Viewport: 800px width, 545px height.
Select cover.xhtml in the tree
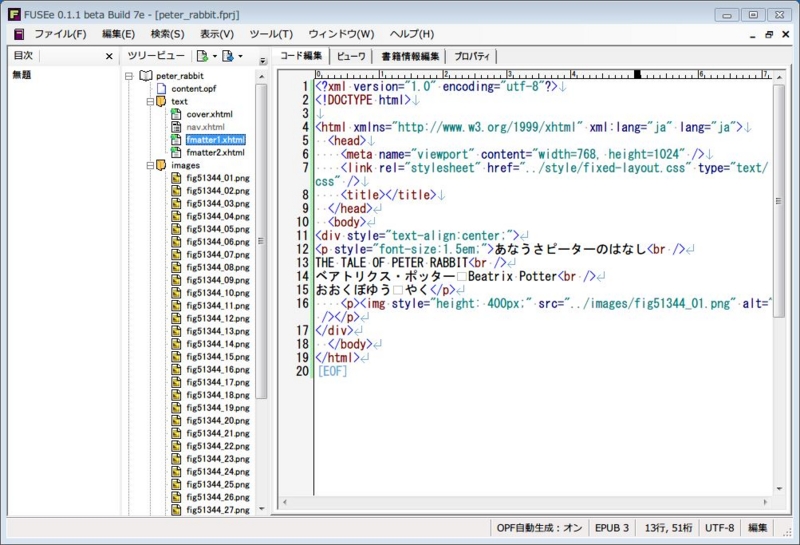[x=209, y=114]
